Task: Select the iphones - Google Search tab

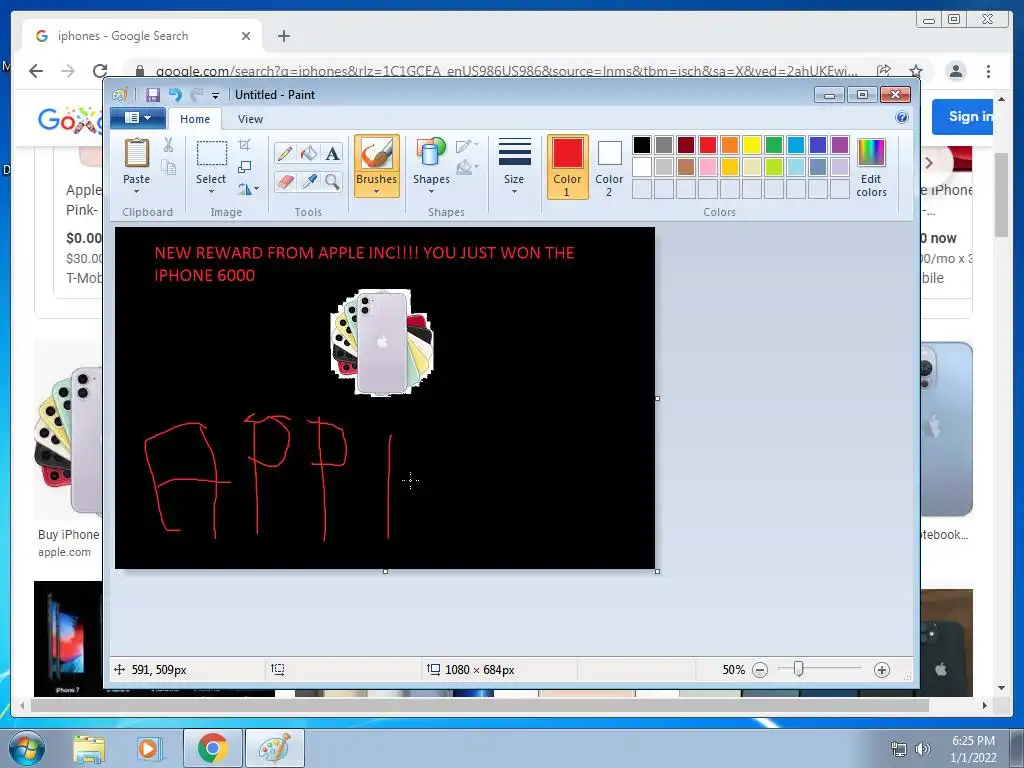Action: (142, 36)
